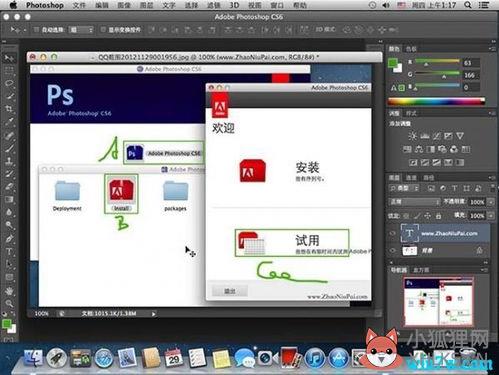Click the Navigator panel preview thumbnail
Image resolution: width=499 pixels, height=375 pixels.
point(438,301)
